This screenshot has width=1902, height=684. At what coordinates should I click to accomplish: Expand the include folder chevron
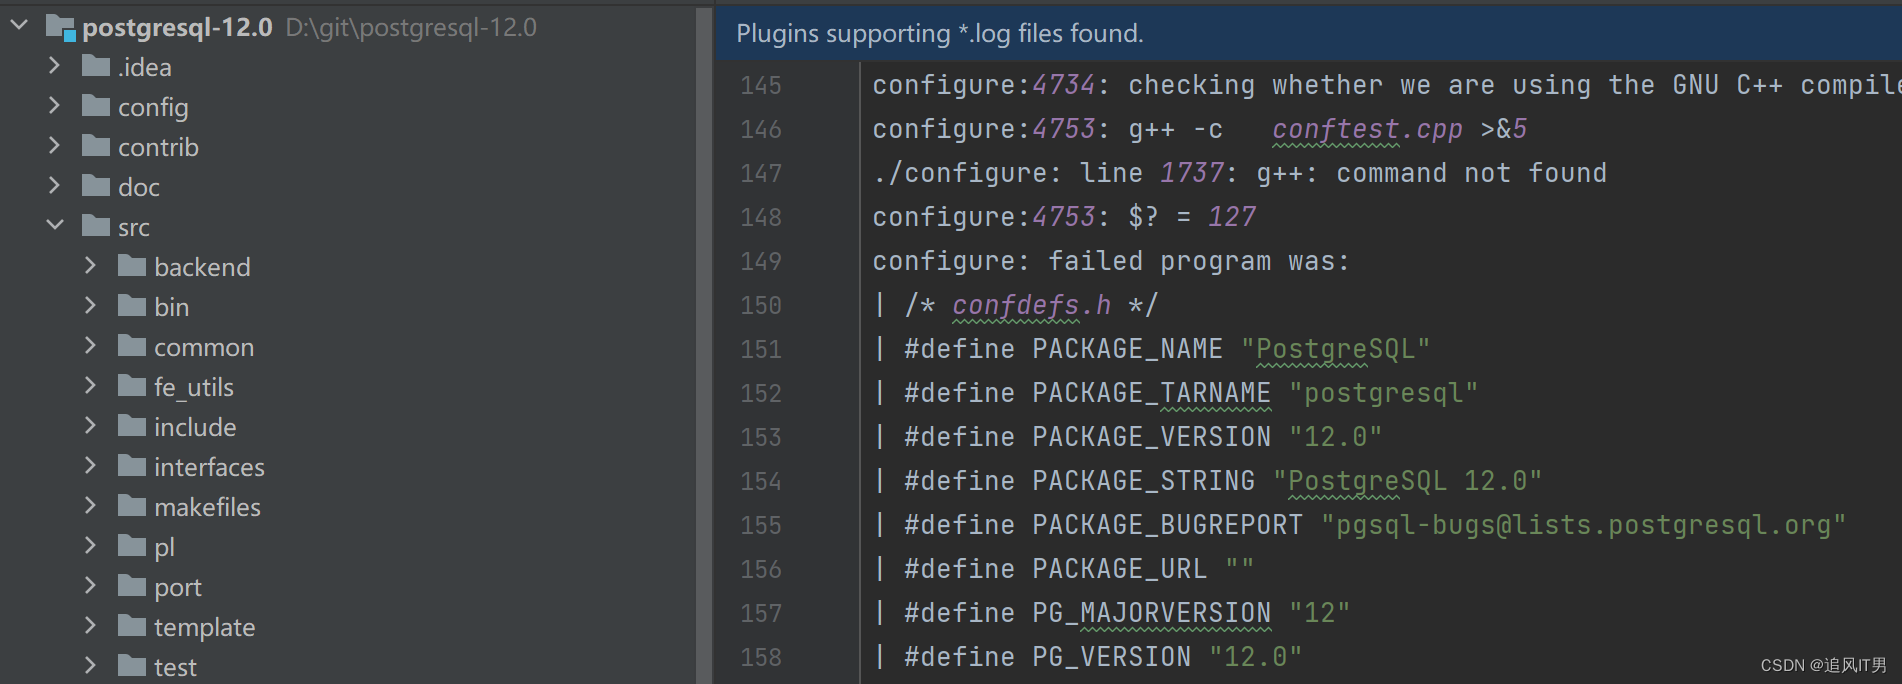point(91,426)
